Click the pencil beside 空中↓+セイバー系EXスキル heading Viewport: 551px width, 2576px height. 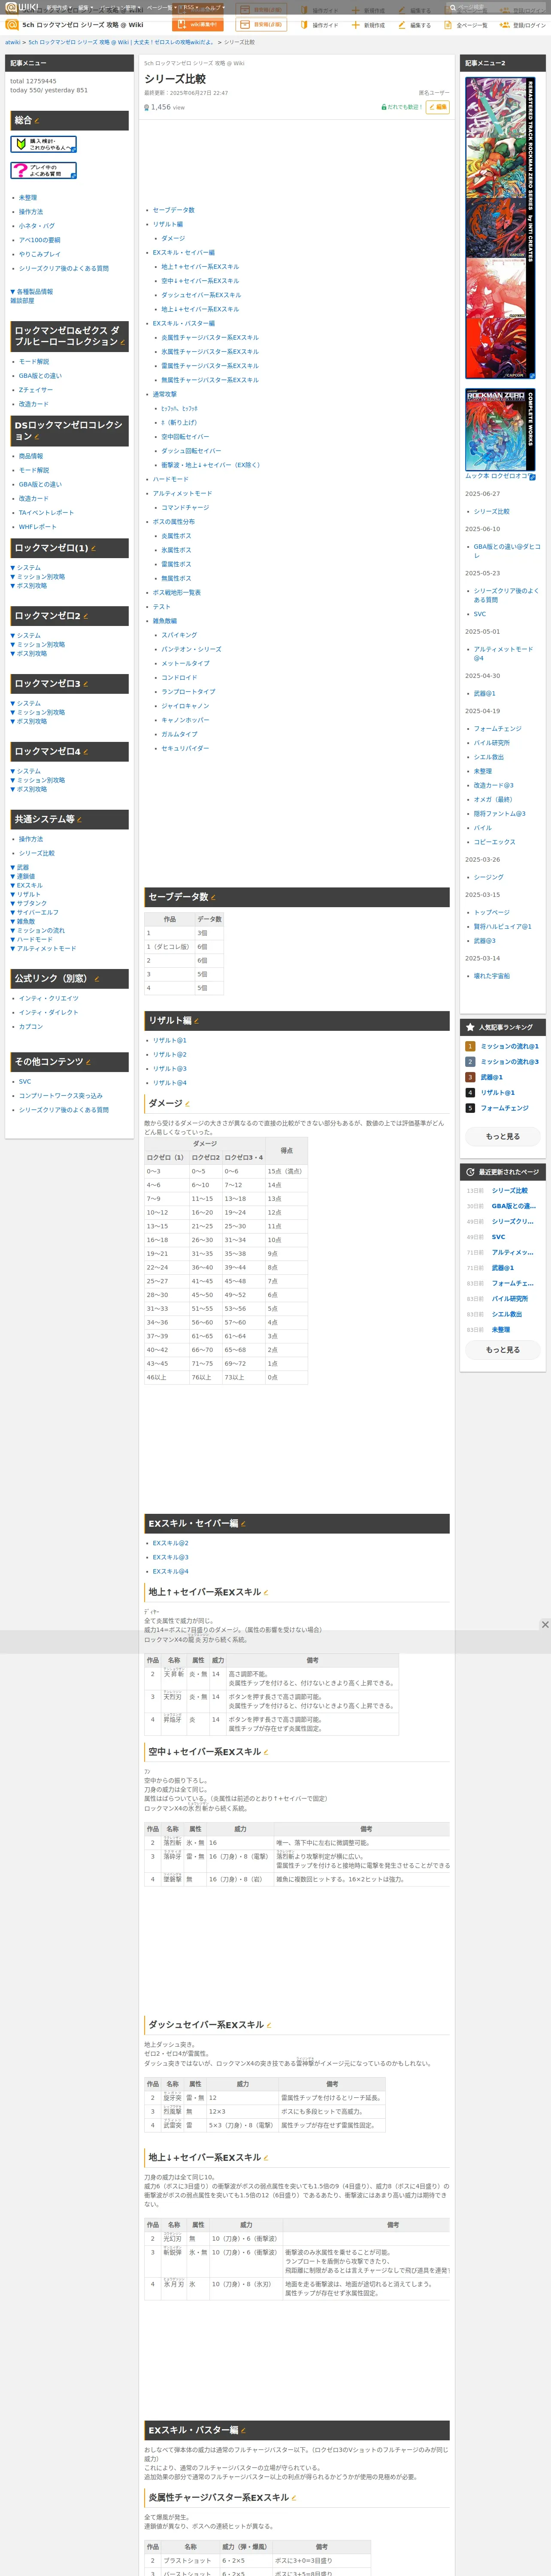(x=266, y=1753)
